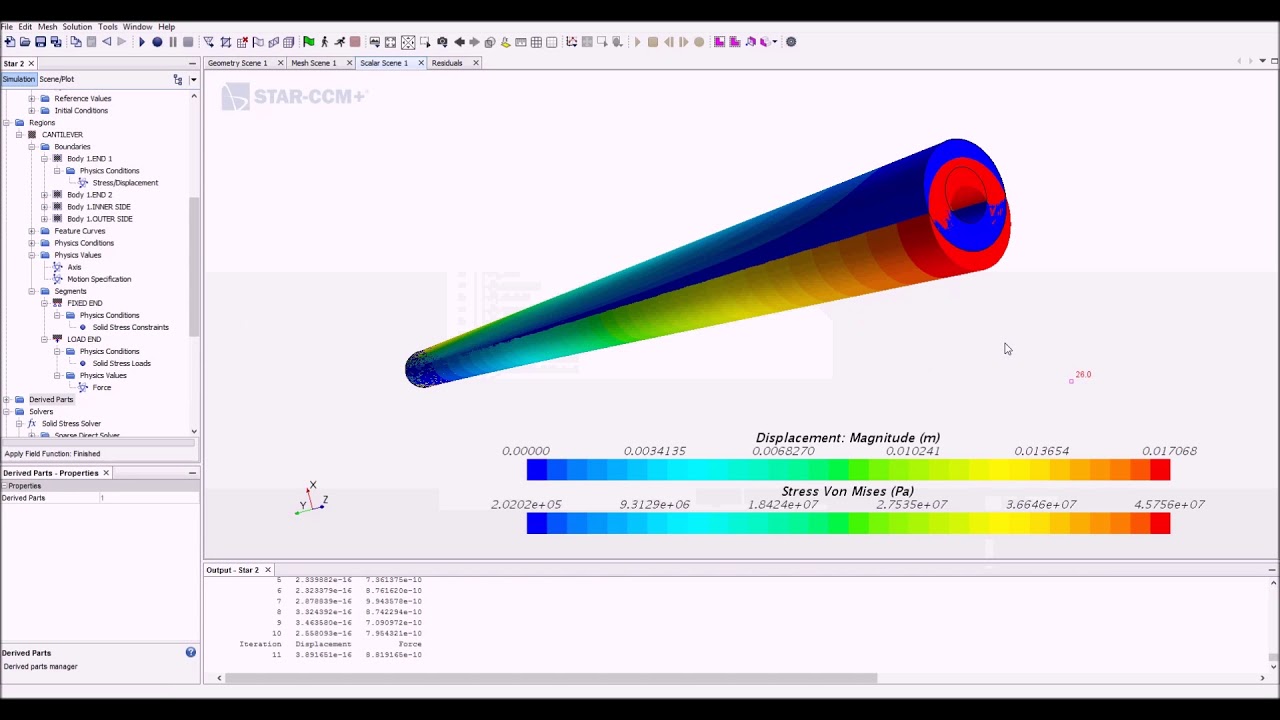Viewport: 1280px width, 720px height.
Task: Click the Generate Volume Mesh cube icon
Action: point(289,42)
